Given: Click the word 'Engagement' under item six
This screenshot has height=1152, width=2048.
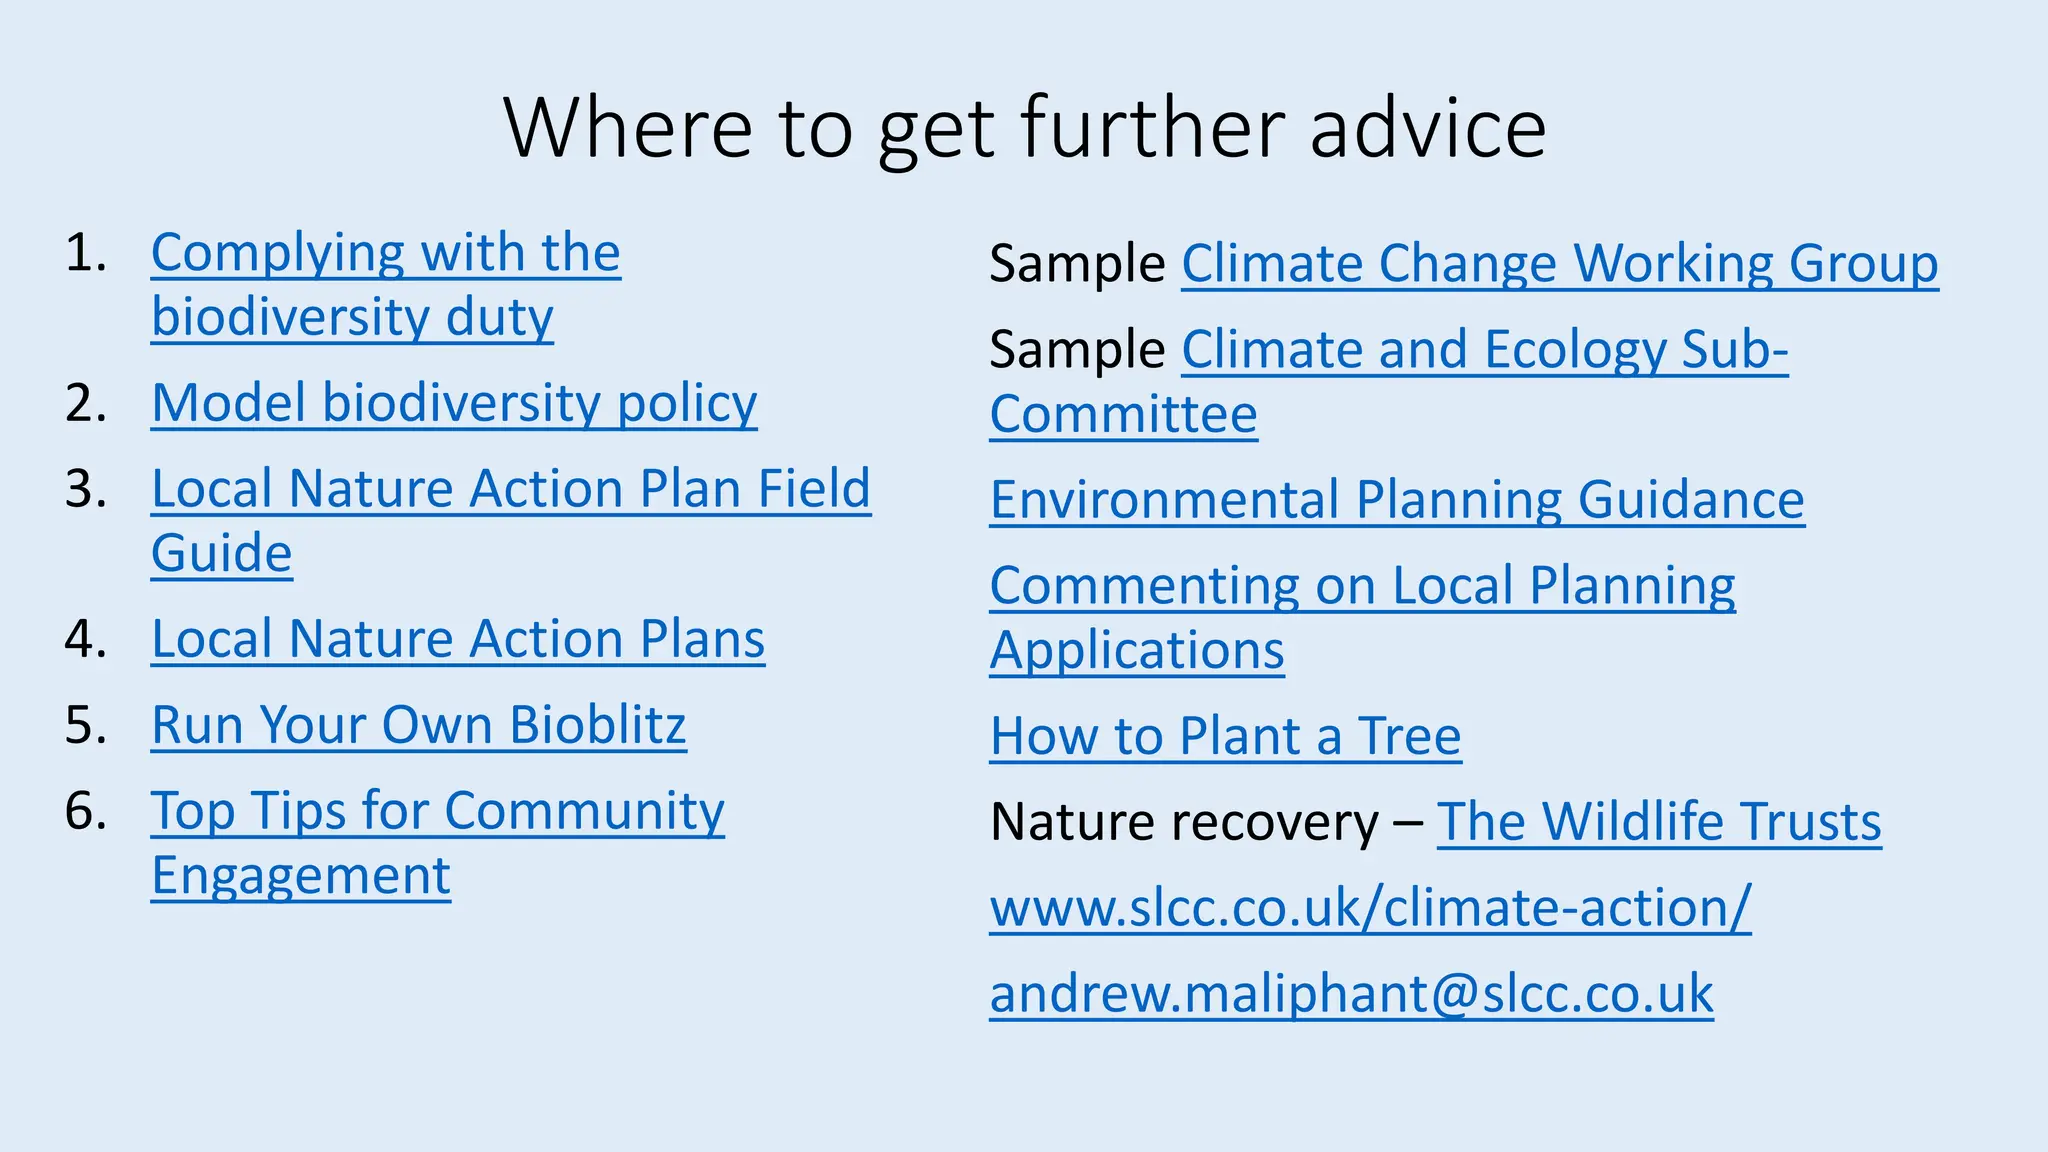Looking at the screenshot, I should (x=301, y=877).
